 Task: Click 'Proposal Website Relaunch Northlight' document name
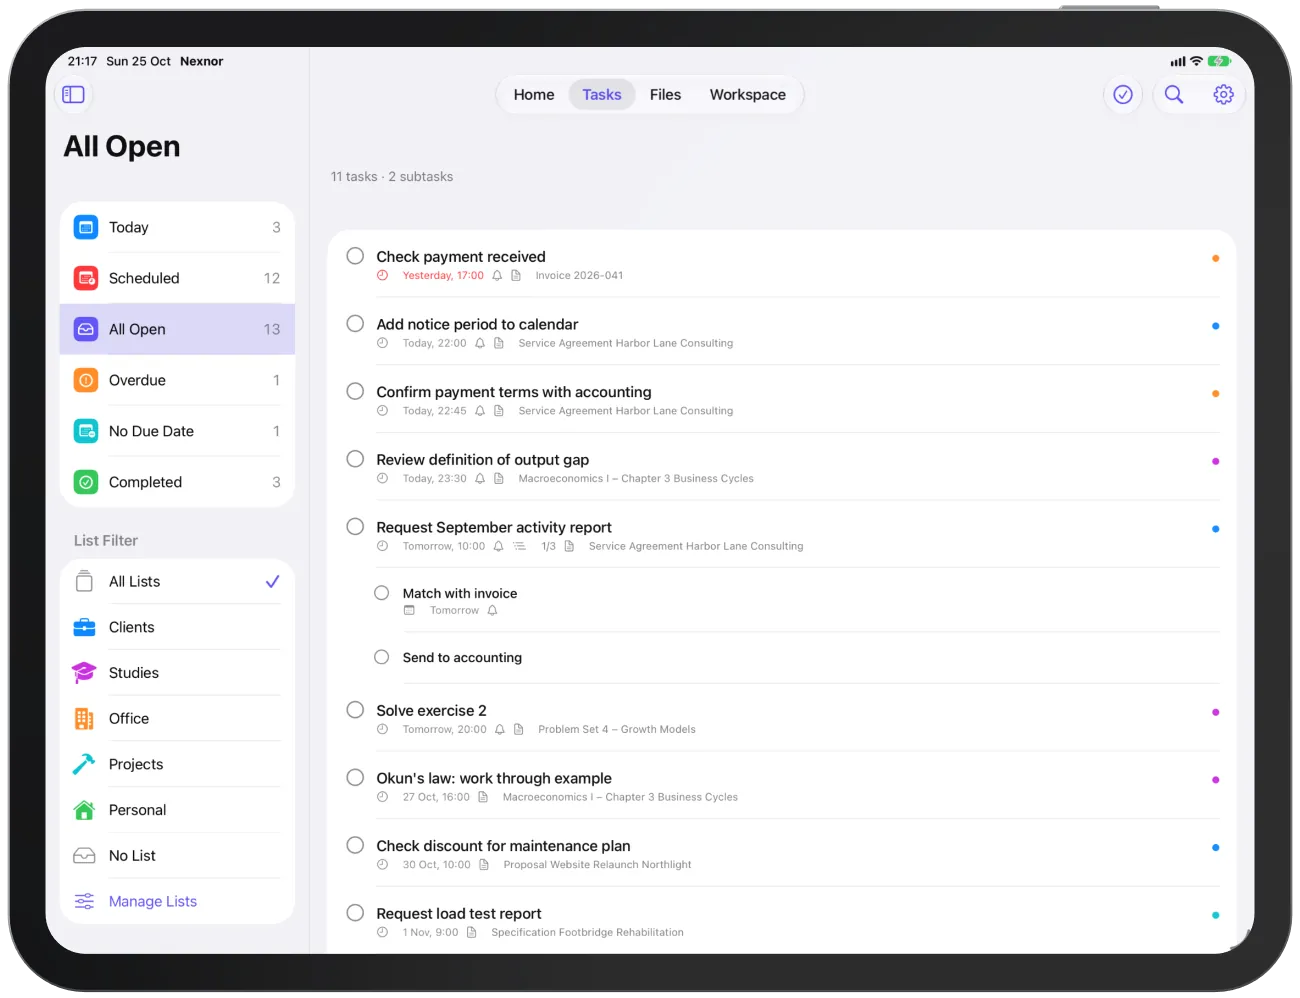tap(597, 865)
